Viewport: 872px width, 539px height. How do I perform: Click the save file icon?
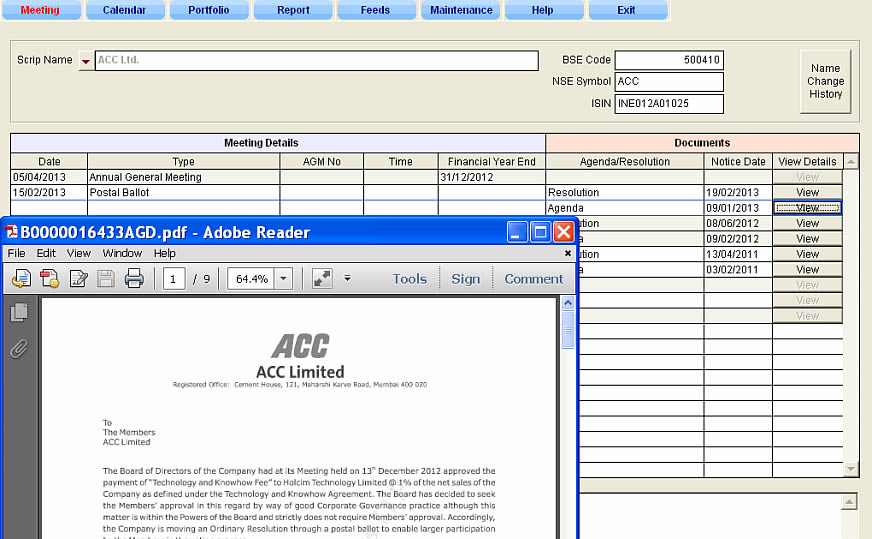pos(106,278)
